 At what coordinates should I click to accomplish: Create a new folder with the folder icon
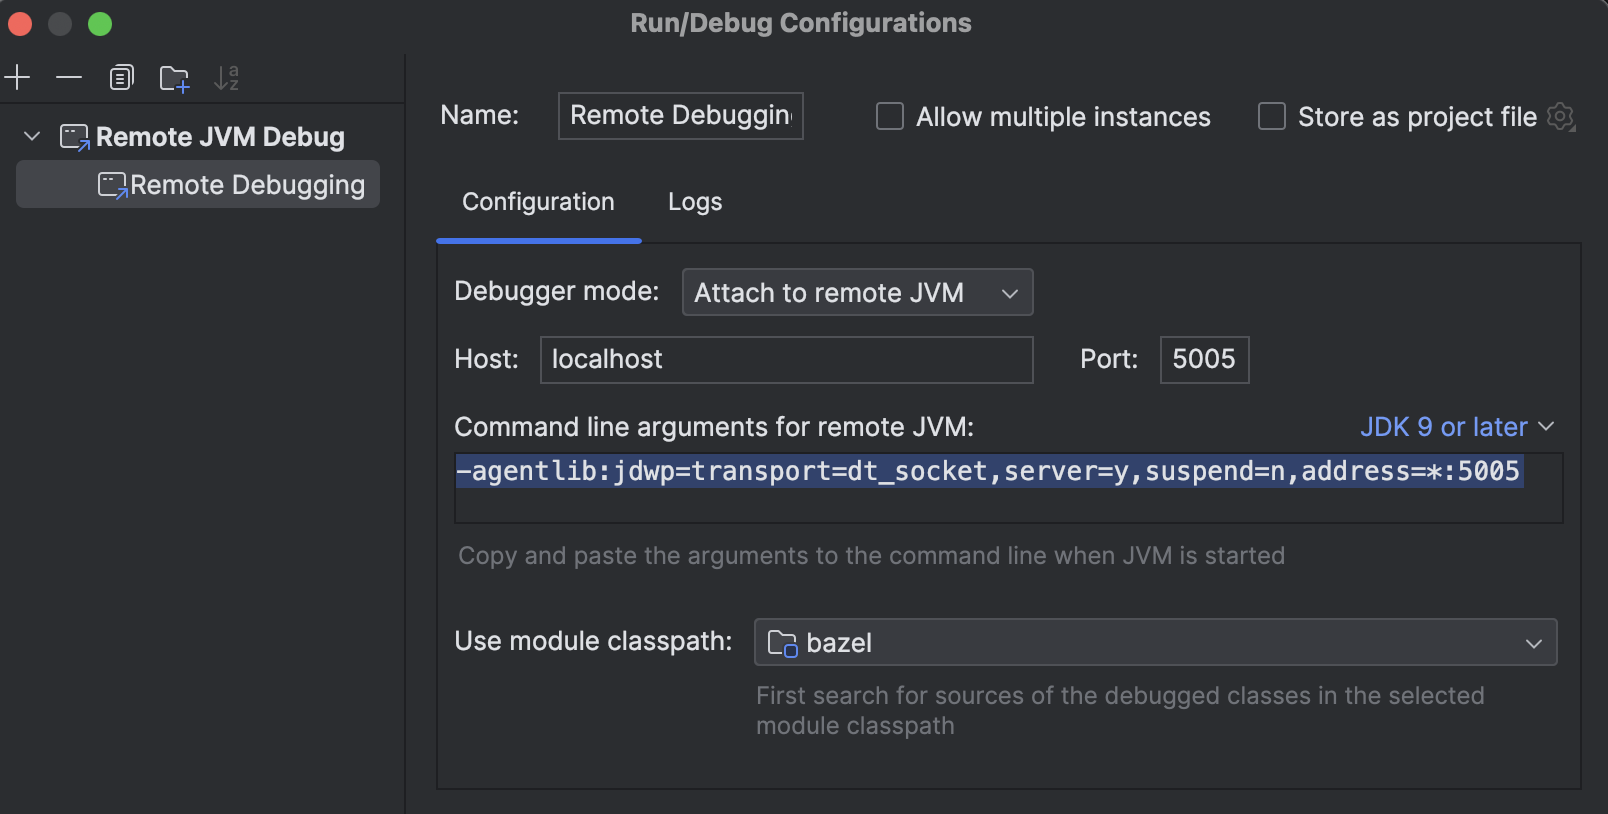tap(174, 78)
